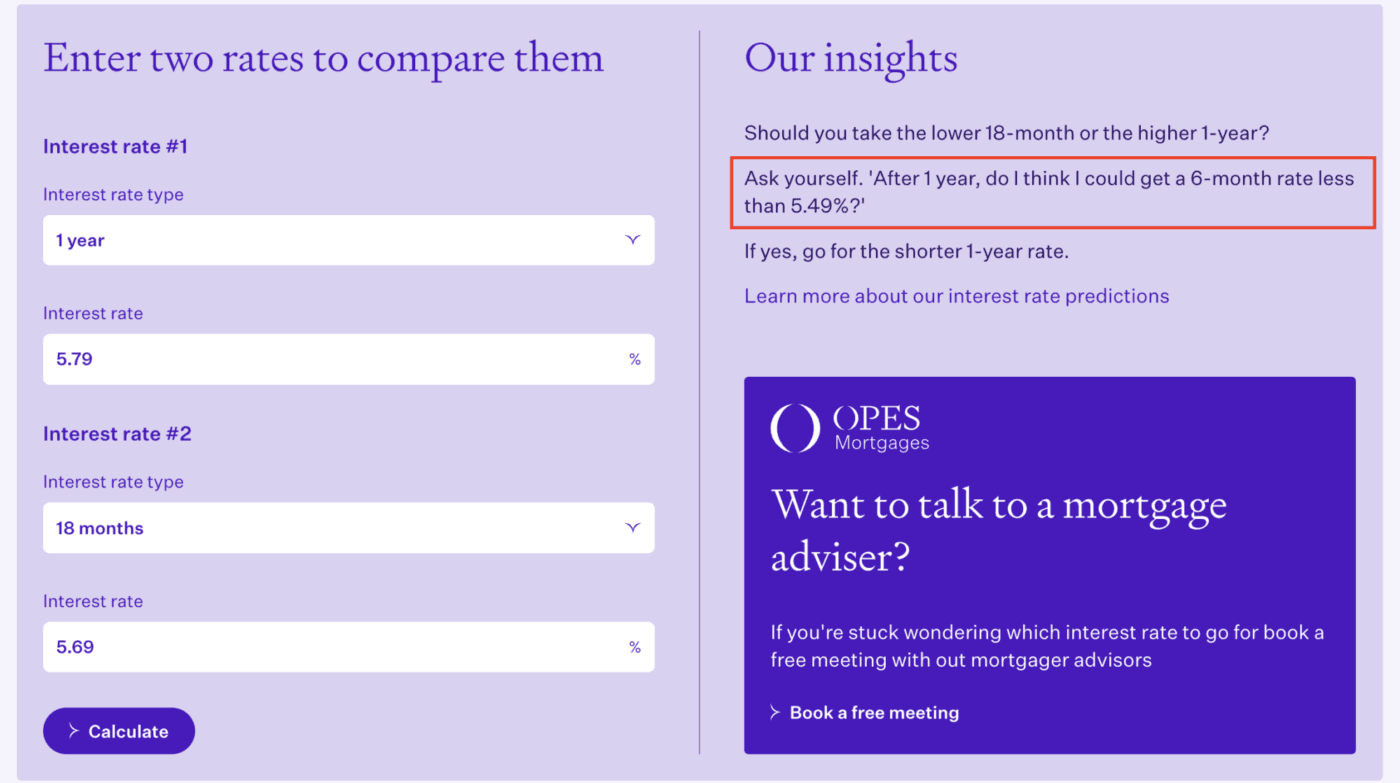
Task: Click percent symbol in second interest rate field
Action: tap(634, 648)
